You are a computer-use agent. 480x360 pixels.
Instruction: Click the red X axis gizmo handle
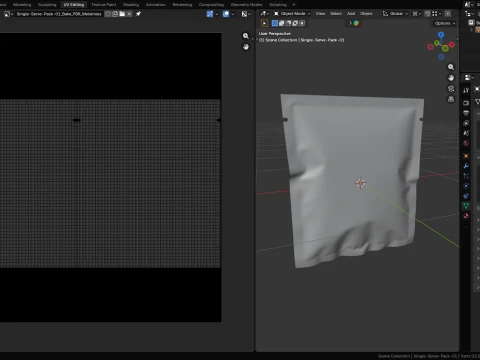pos(452,44)
